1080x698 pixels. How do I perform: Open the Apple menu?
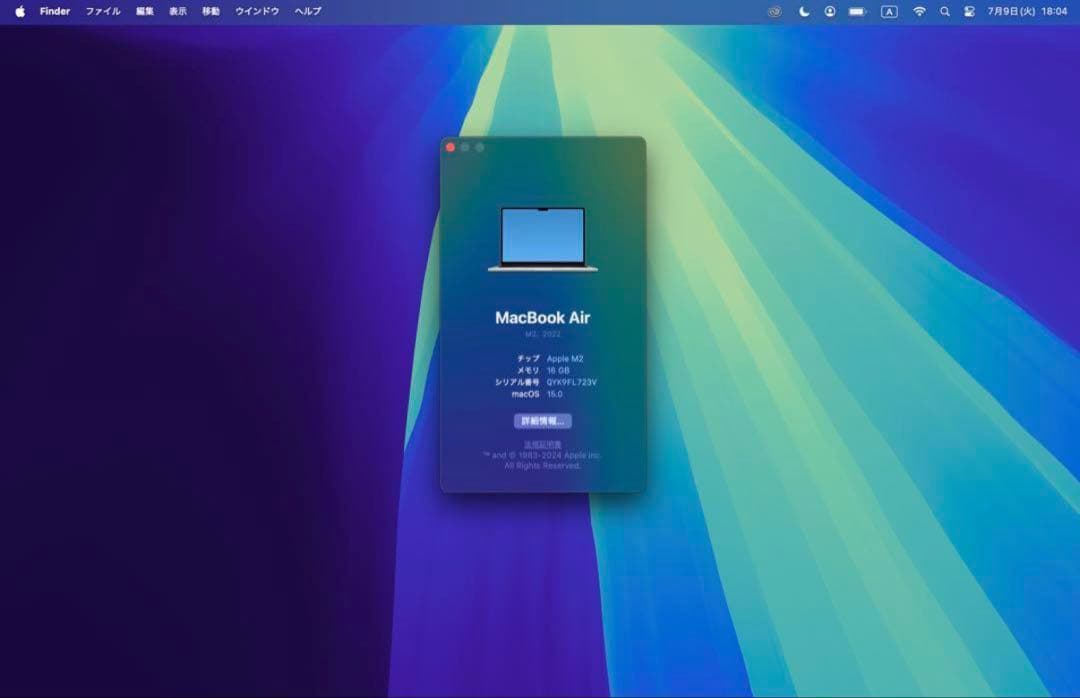click(x=20, y=12)
